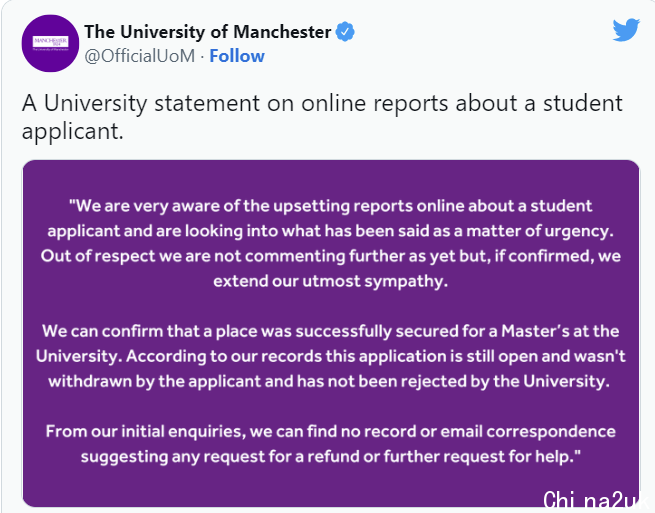The image size is (655, 513).
Task: Click the "extend our utmost sympathy" line
Action: (x=330, y=281)
